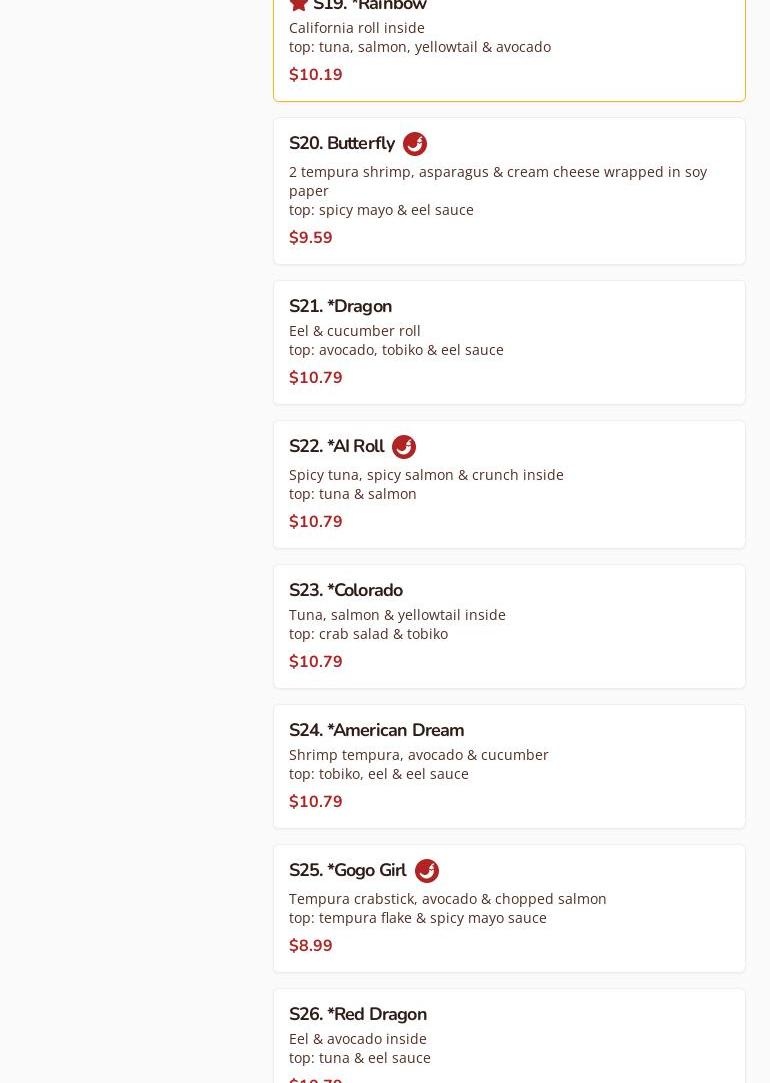Click the Dragon roll description 'Eel & cucumber roll'
This screenshot has width=770, height=1083.
click(355, 331)
